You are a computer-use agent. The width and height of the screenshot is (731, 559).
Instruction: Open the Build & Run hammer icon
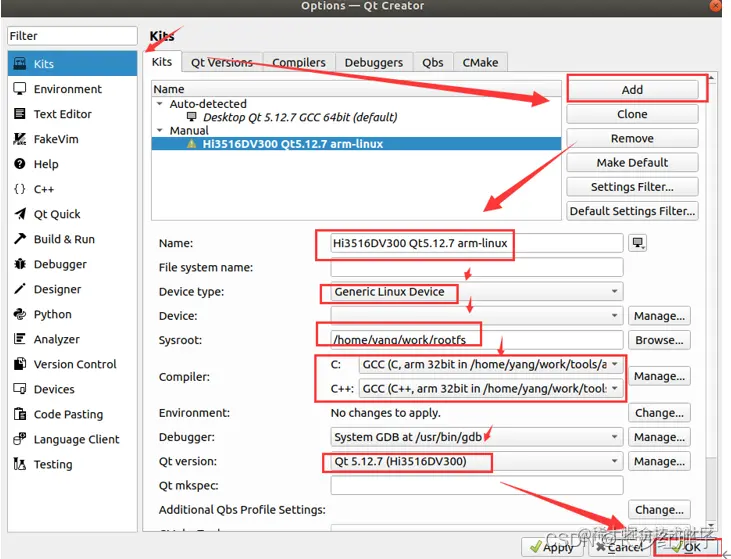pos(20,239)
